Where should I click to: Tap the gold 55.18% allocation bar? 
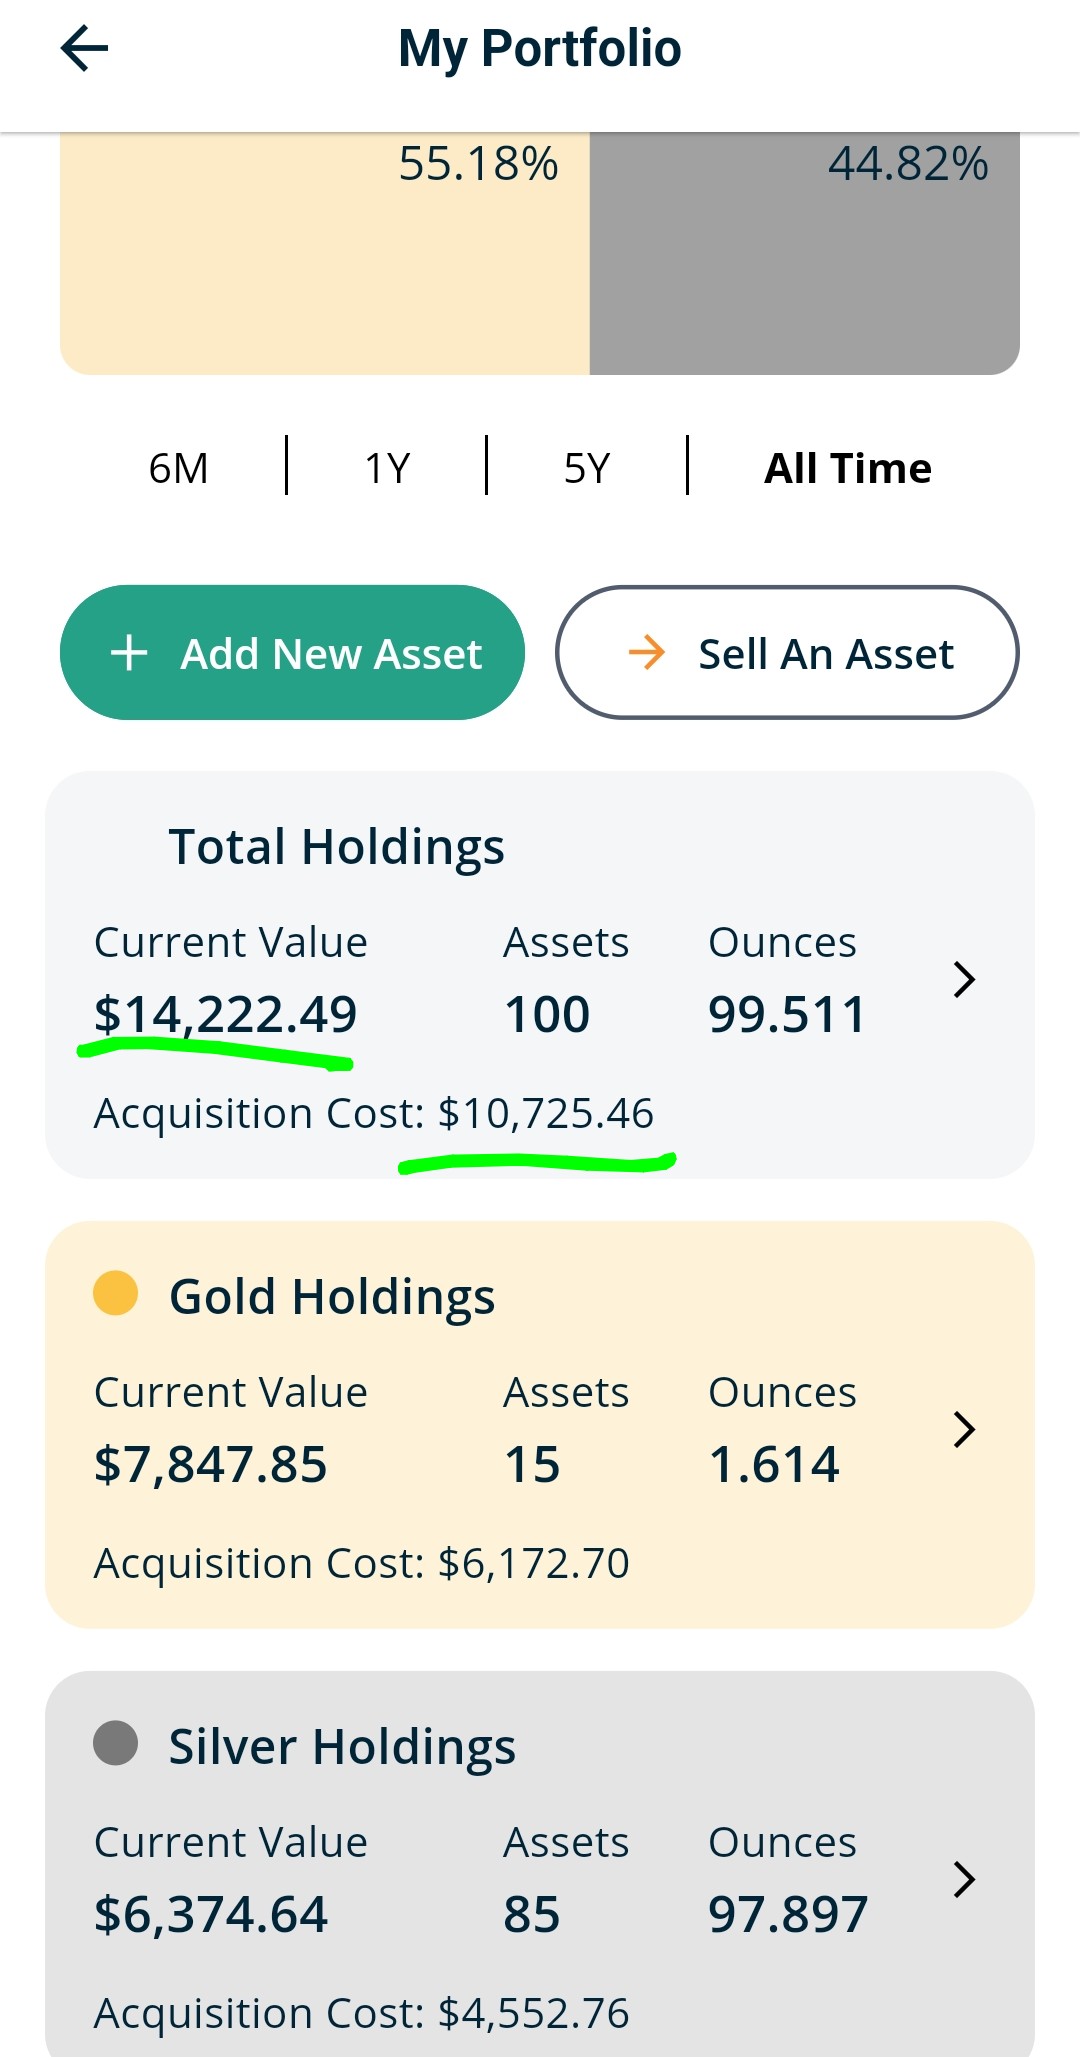[325, 253]
